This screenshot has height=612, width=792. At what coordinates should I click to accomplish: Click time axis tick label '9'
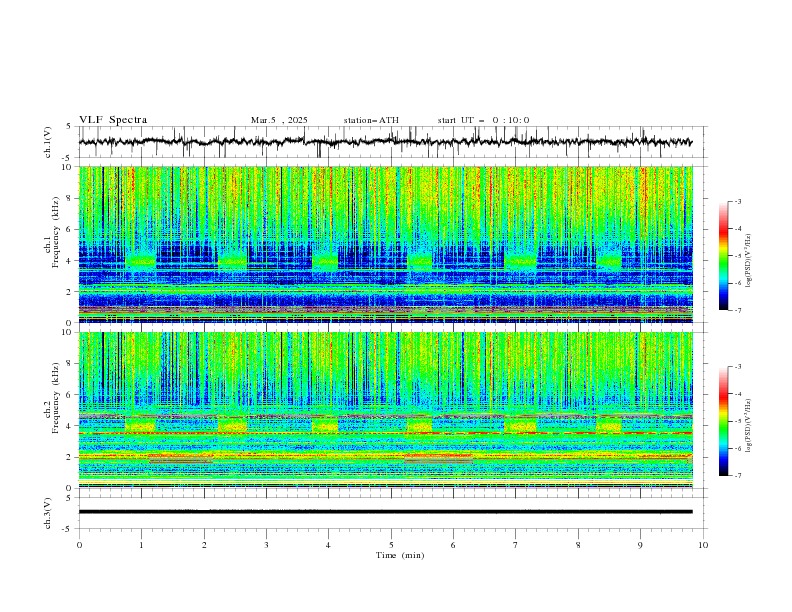[x=640, y=545]
